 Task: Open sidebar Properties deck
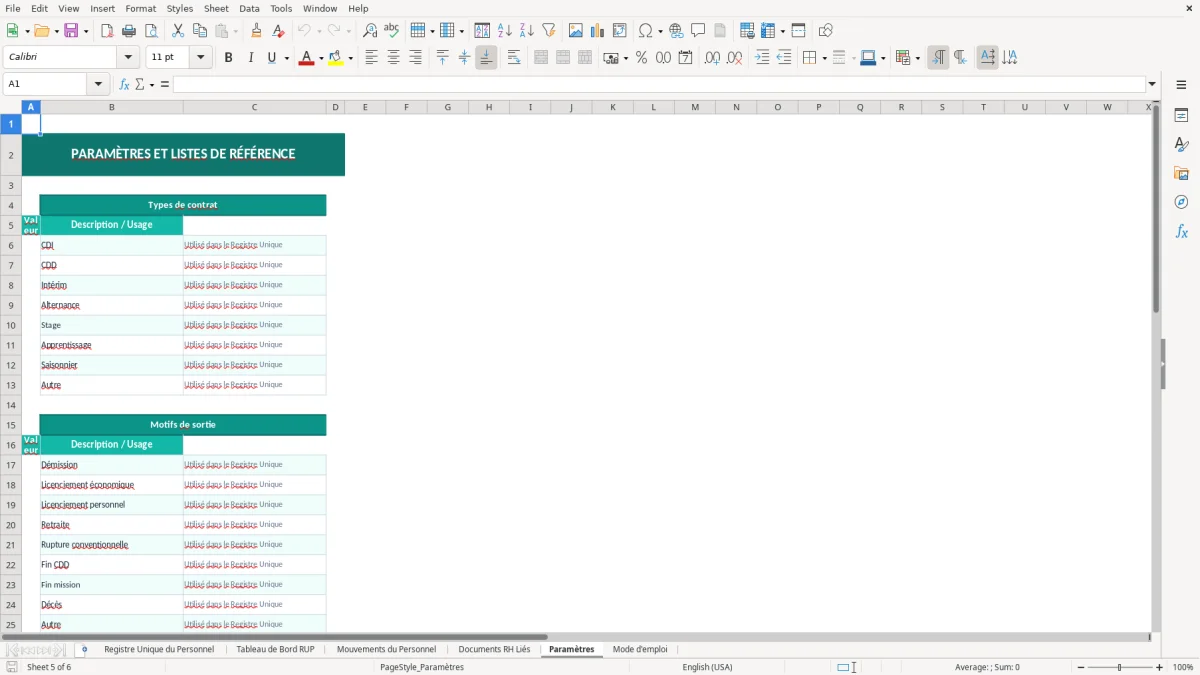point(1181,116)
